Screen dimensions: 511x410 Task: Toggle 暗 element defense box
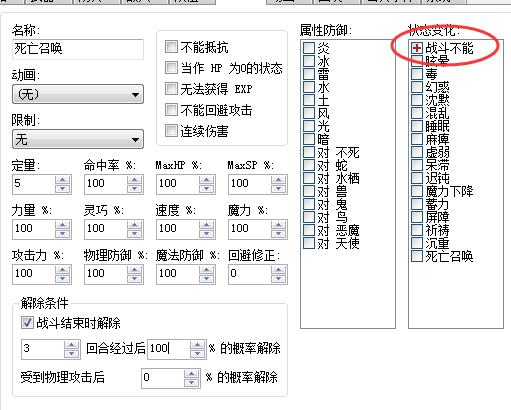point(309,139)
